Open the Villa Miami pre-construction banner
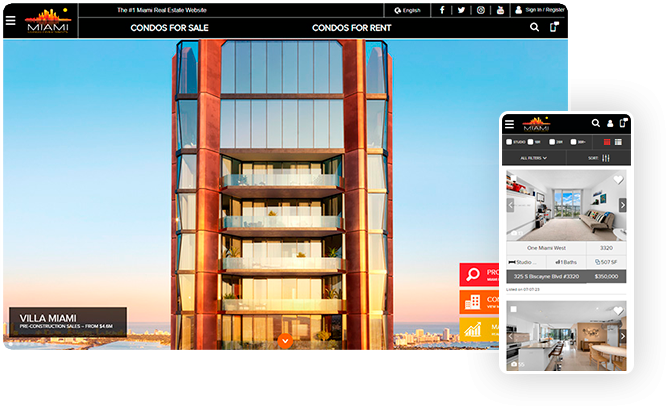The width and height of the screenshot is (666, 406). point(67,321)
